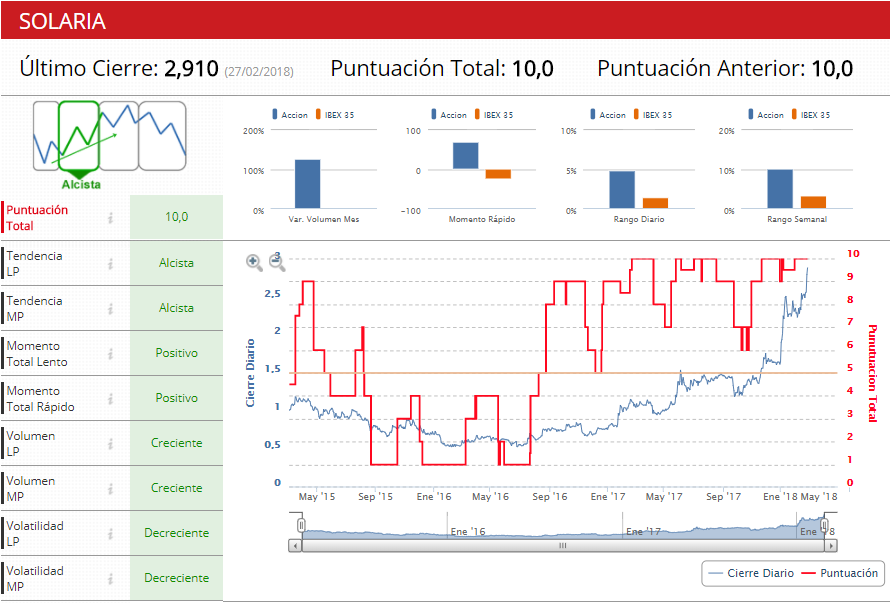
Task: Click the zoom-in magnifier on chart
Action: coord(254,262)
